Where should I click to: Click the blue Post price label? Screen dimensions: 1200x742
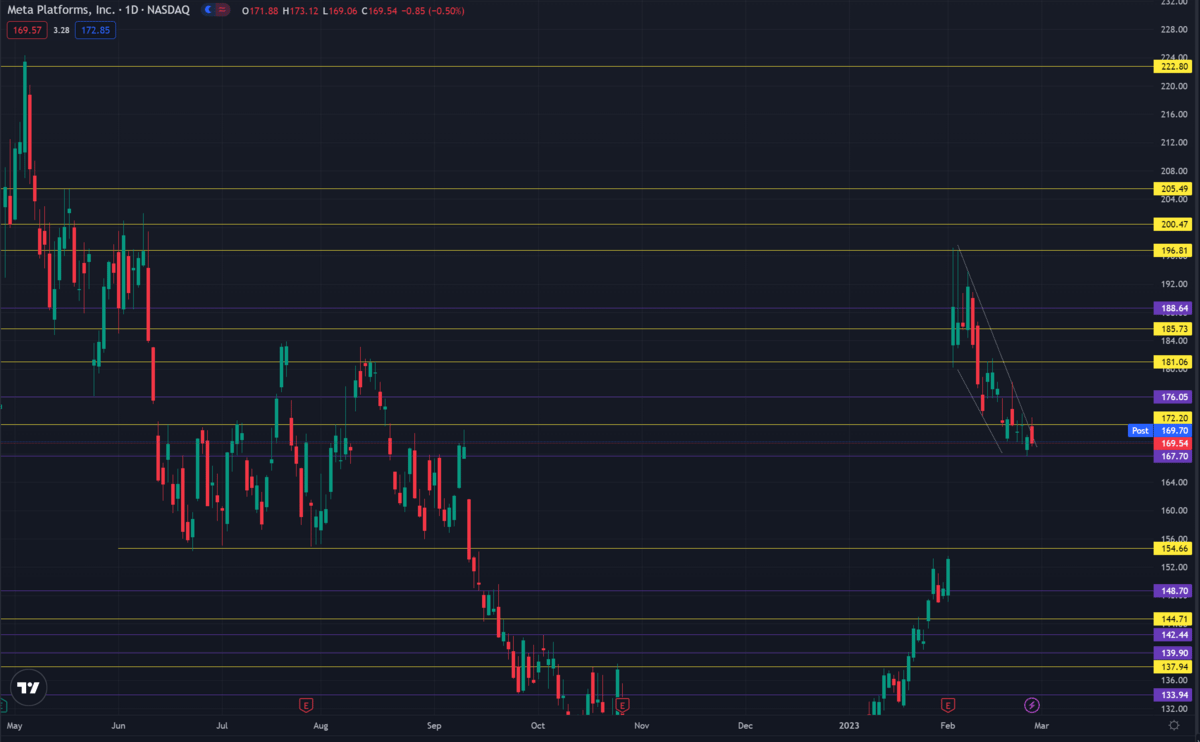click(1140, 431)
